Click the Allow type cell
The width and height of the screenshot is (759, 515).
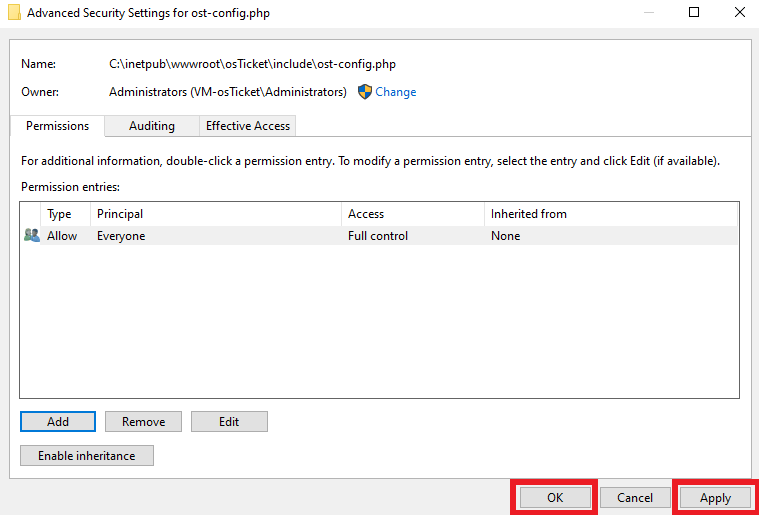pos(62,236)
